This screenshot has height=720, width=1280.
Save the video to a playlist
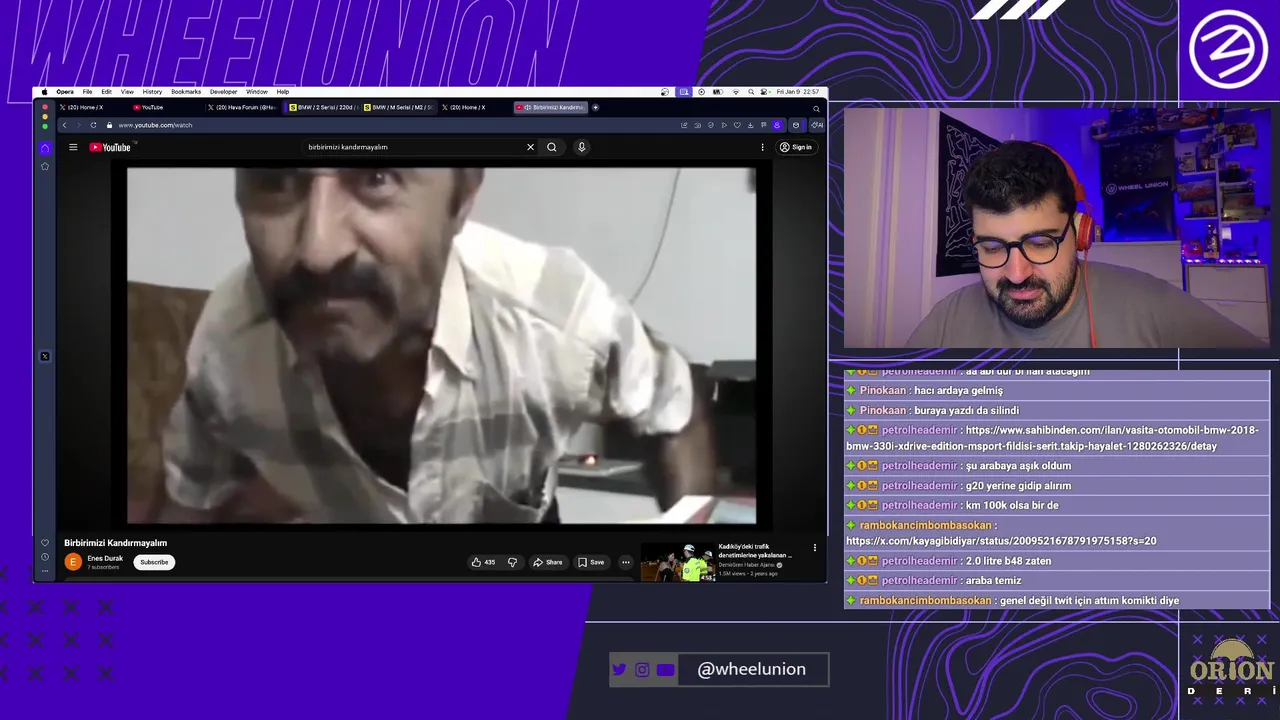click(591, 562)
